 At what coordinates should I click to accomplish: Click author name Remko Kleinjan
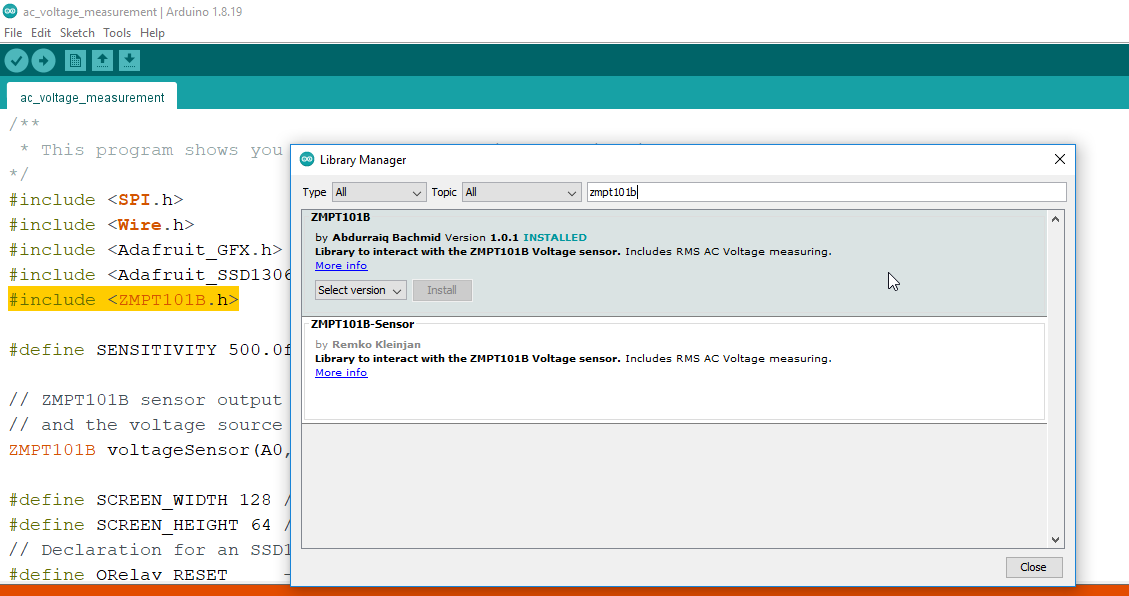click(377, 344)
